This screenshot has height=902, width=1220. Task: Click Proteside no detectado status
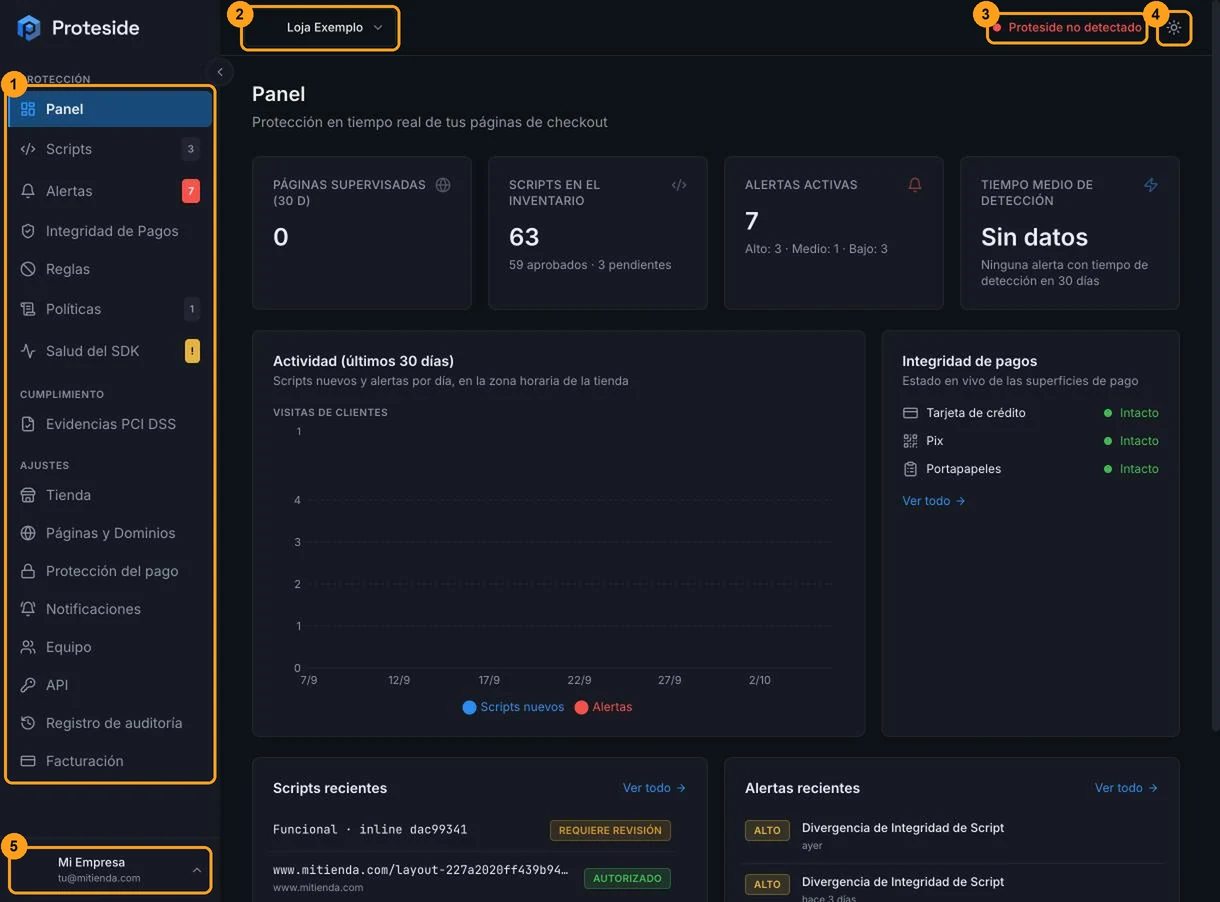pyautogui.click(x=1067, y=28)
